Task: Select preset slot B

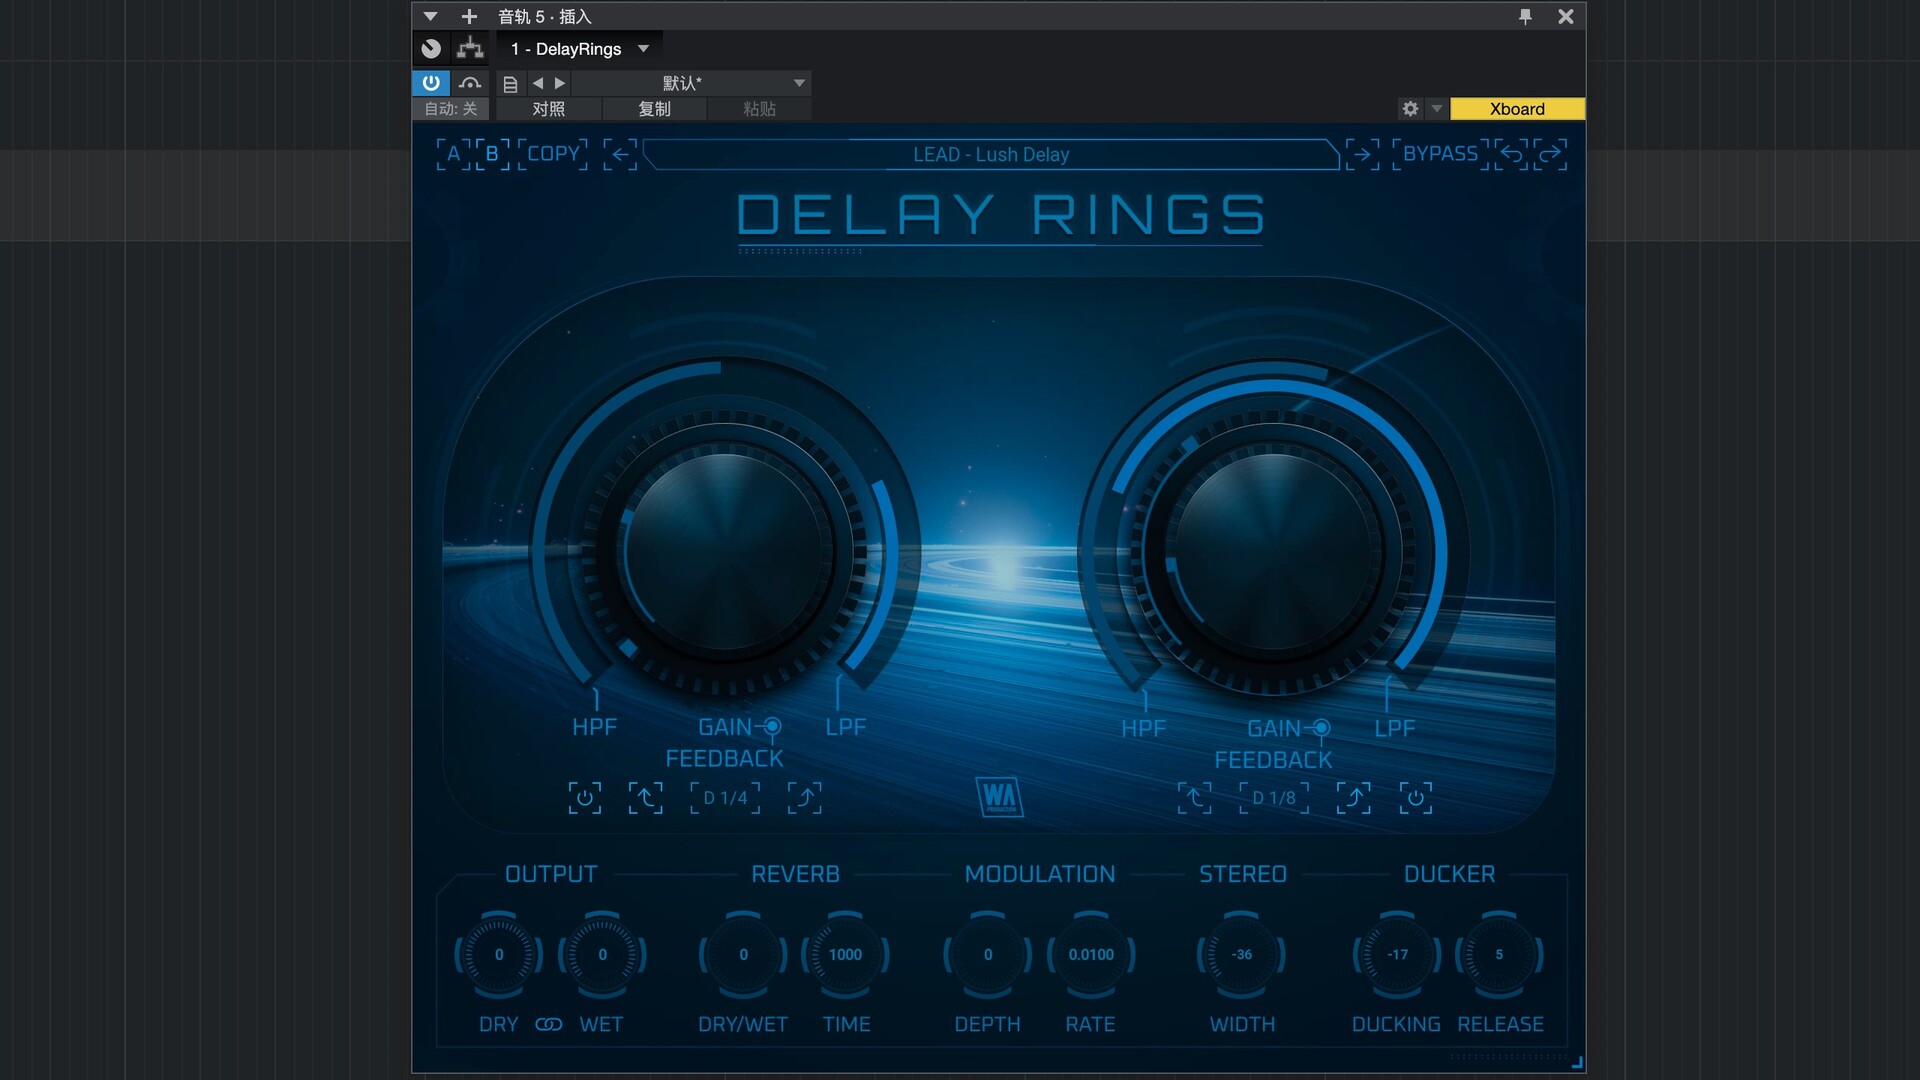Action: pyautogui.click(x=492, y=154)
